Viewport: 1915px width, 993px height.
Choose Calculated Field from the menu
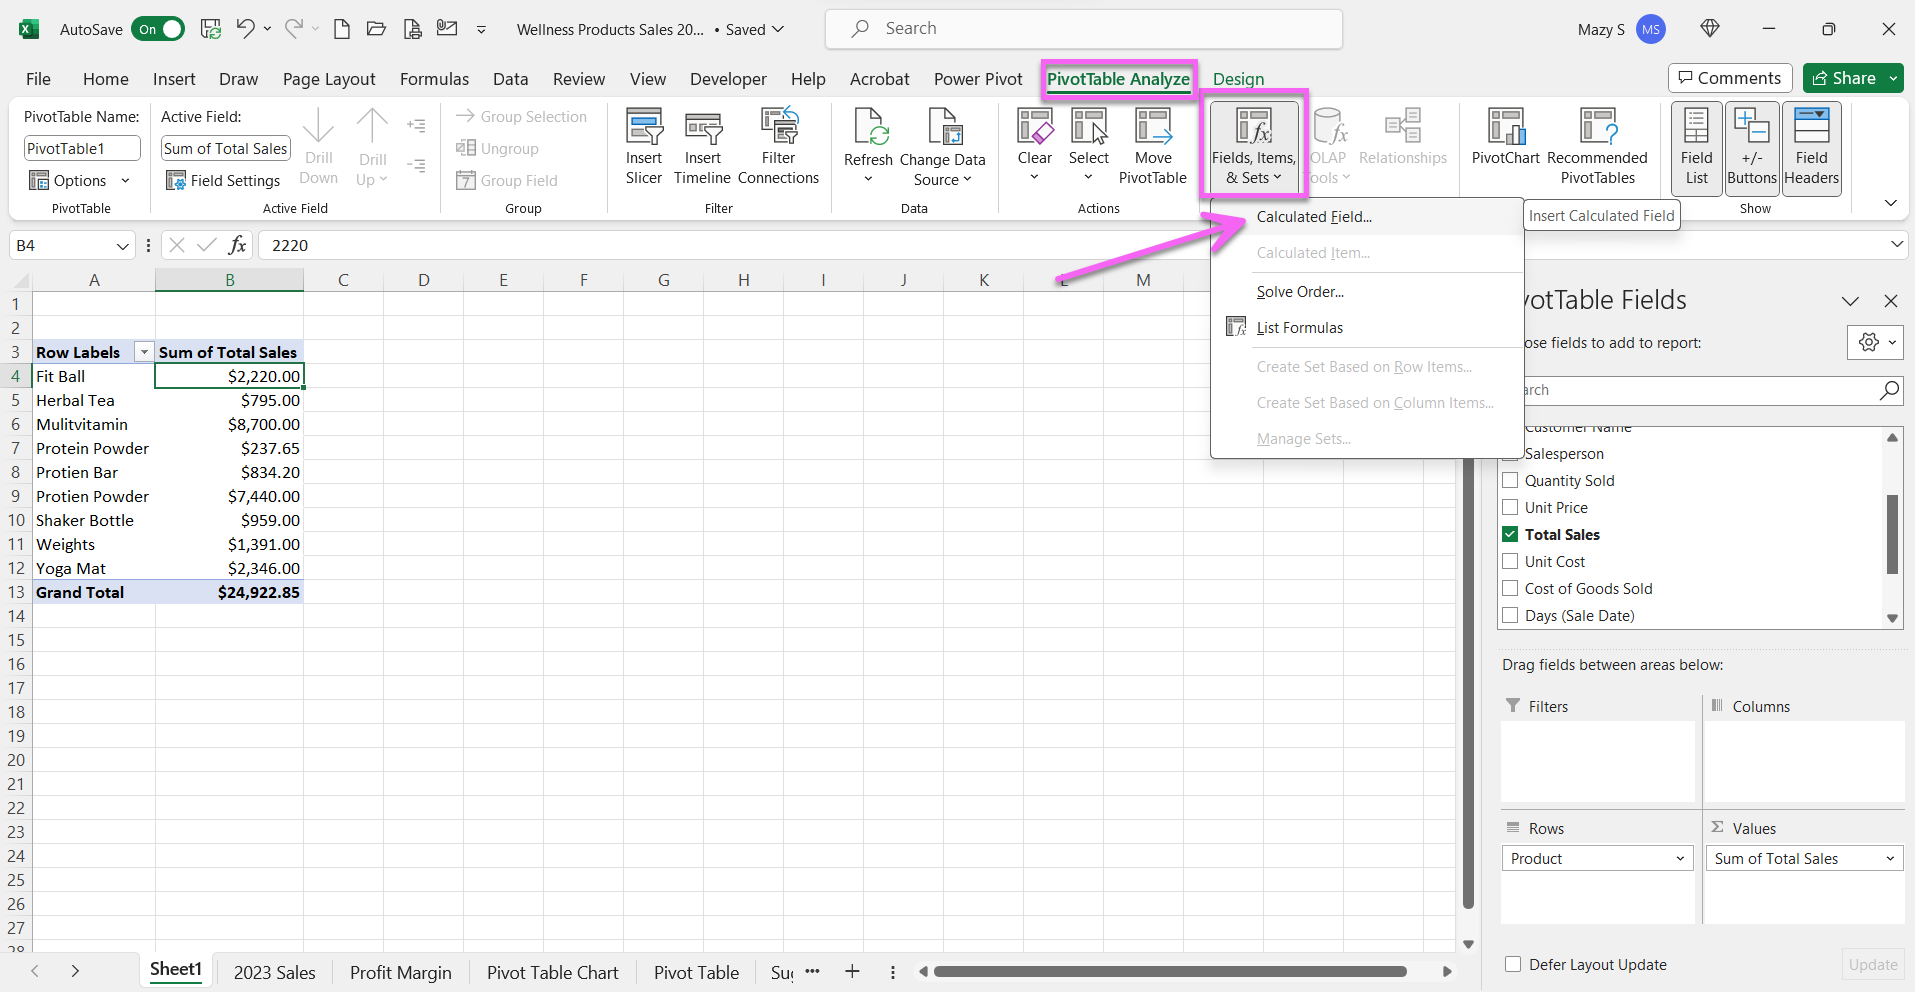[x=1315, y=216]
